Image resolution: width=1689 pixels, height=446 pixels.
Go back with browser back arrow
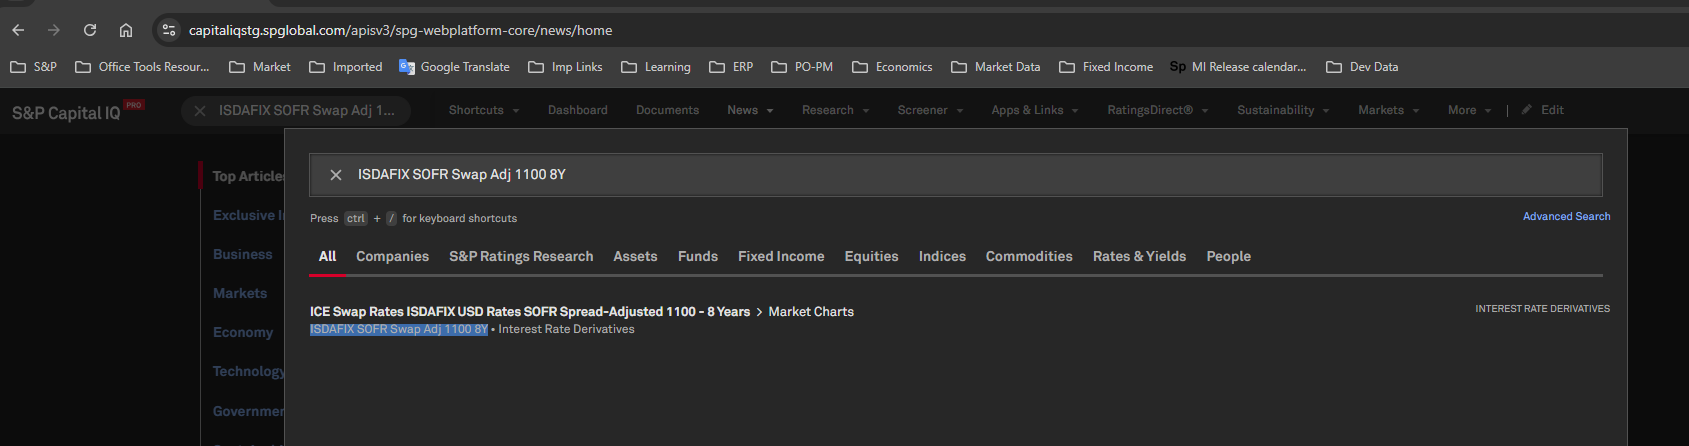[18, 30]
